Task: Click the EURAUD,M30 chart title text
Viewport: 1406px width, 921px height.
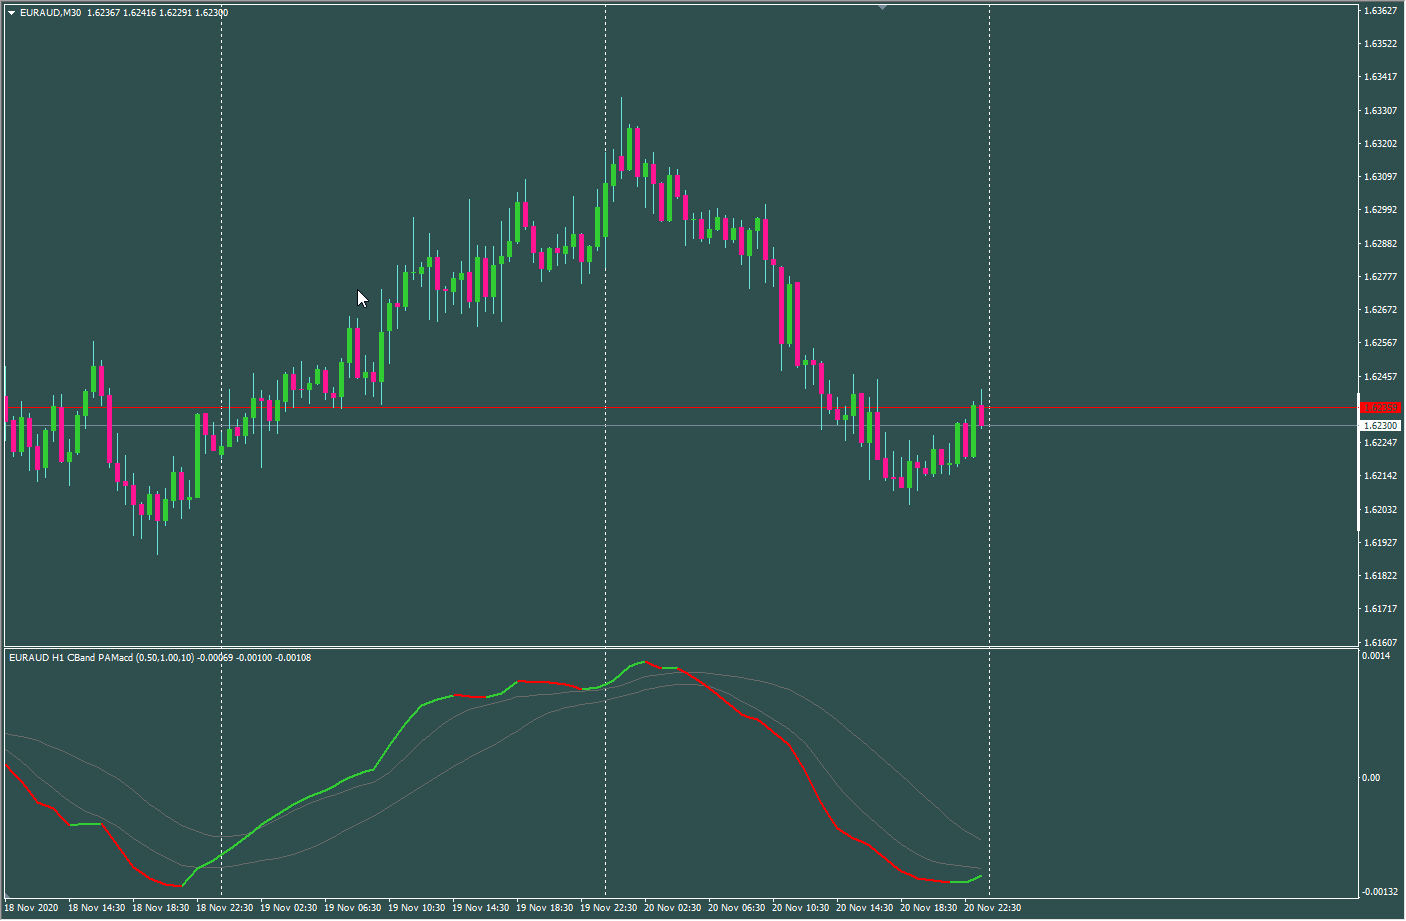Action: (x=51, y=13)
